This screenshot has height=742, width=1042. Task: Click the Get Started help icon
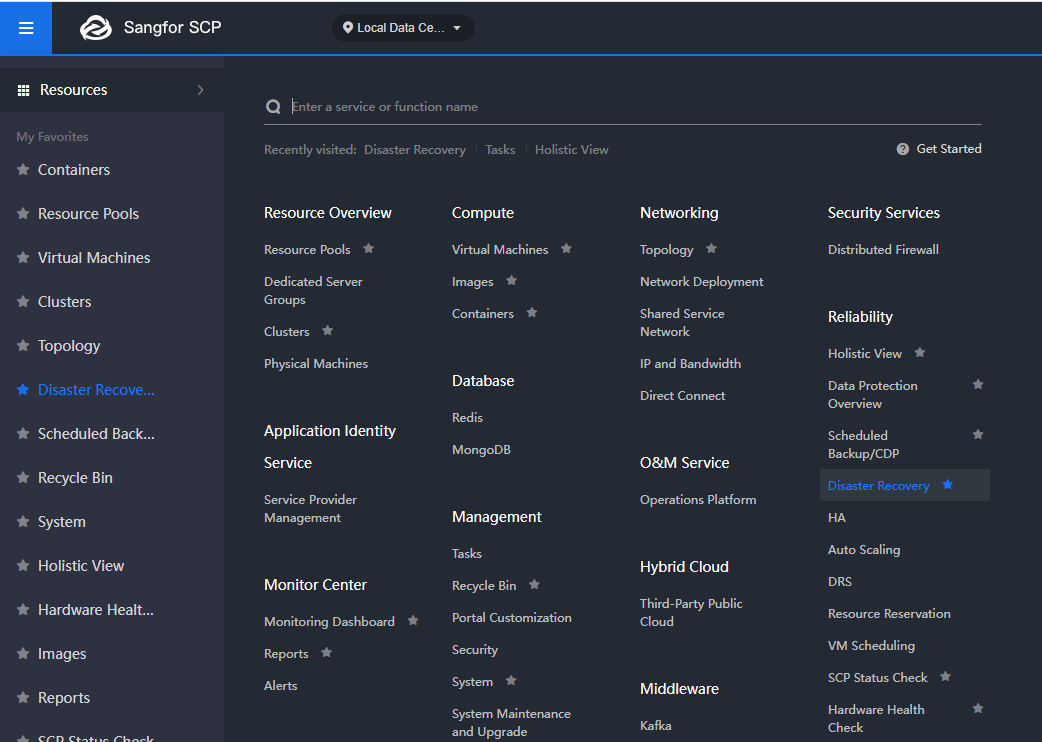click(x=903, y=149)
